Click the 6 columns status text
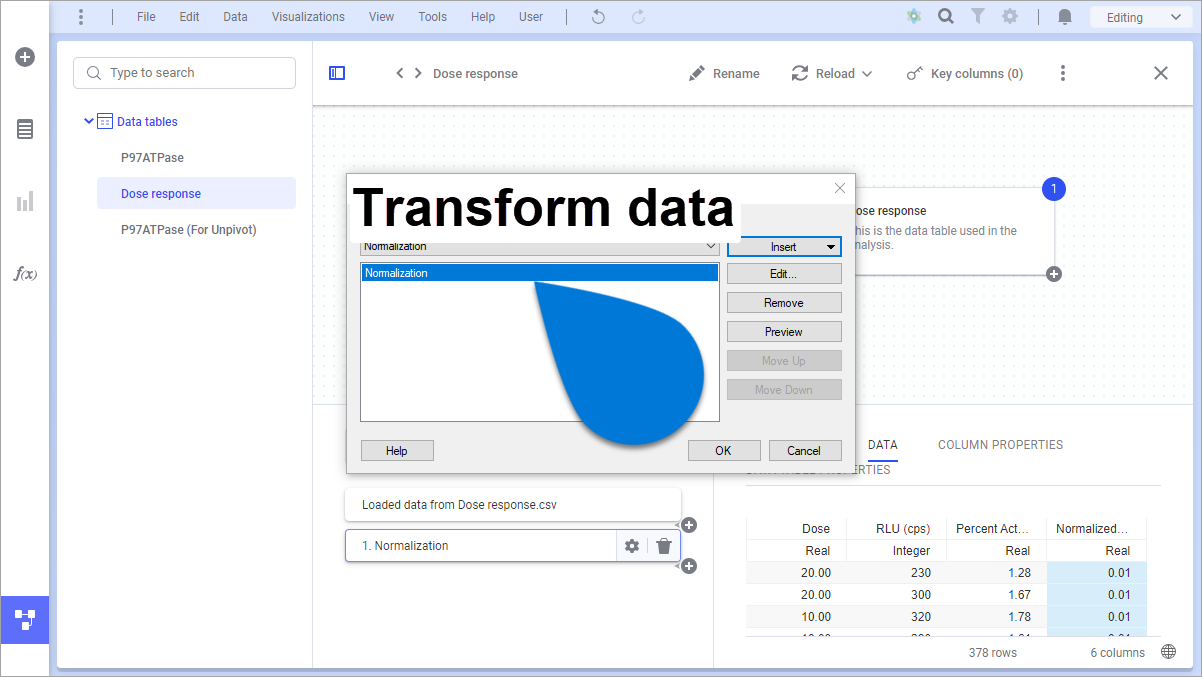This screenshot has width=1202, height=677. coord(1118,652)
